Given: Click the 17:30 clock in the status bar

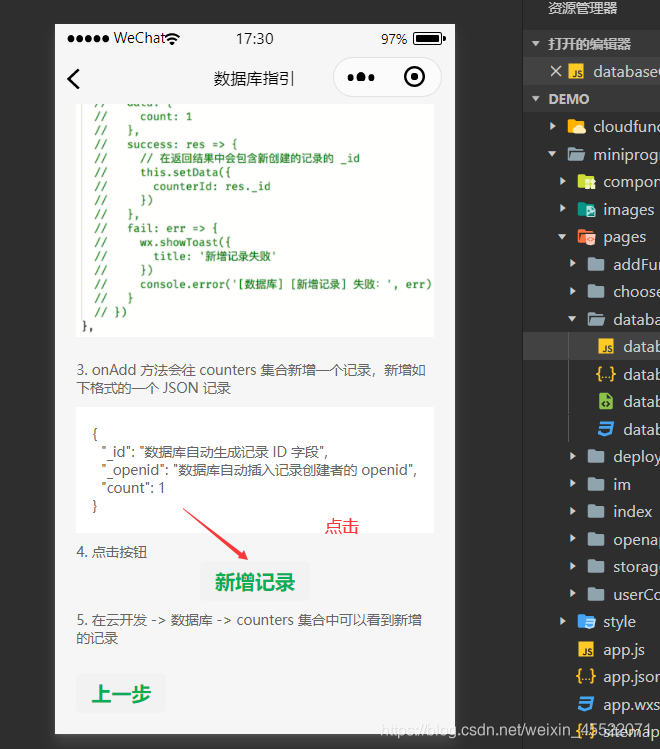Looking at the screenshot, I should click(255, 39).
